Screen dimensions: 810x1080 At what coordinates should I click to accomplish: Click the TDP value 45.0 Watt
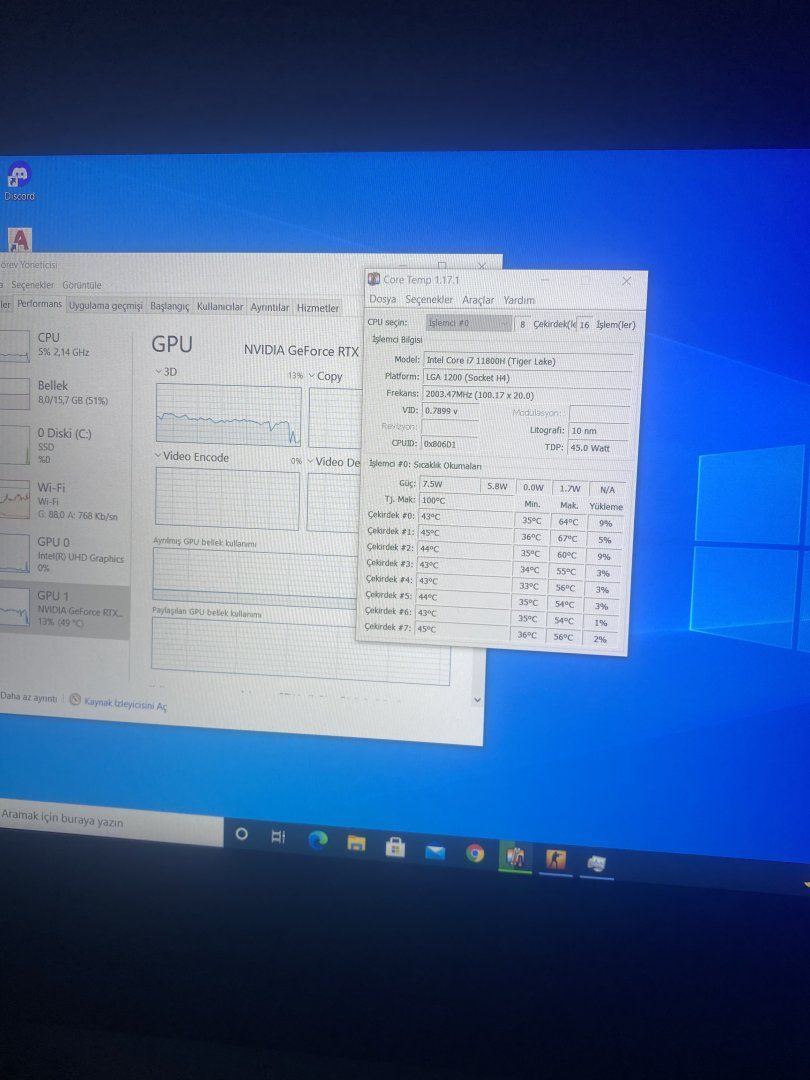597,448
